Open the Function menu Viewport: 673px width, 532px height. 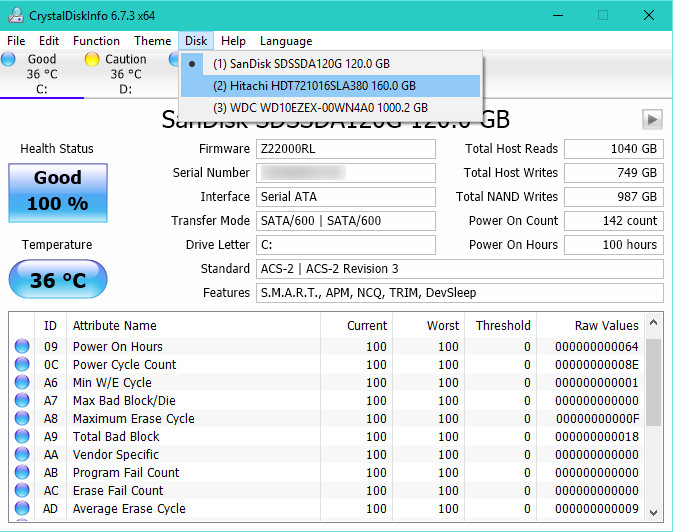pyautogui.click(x=96, y=41)
